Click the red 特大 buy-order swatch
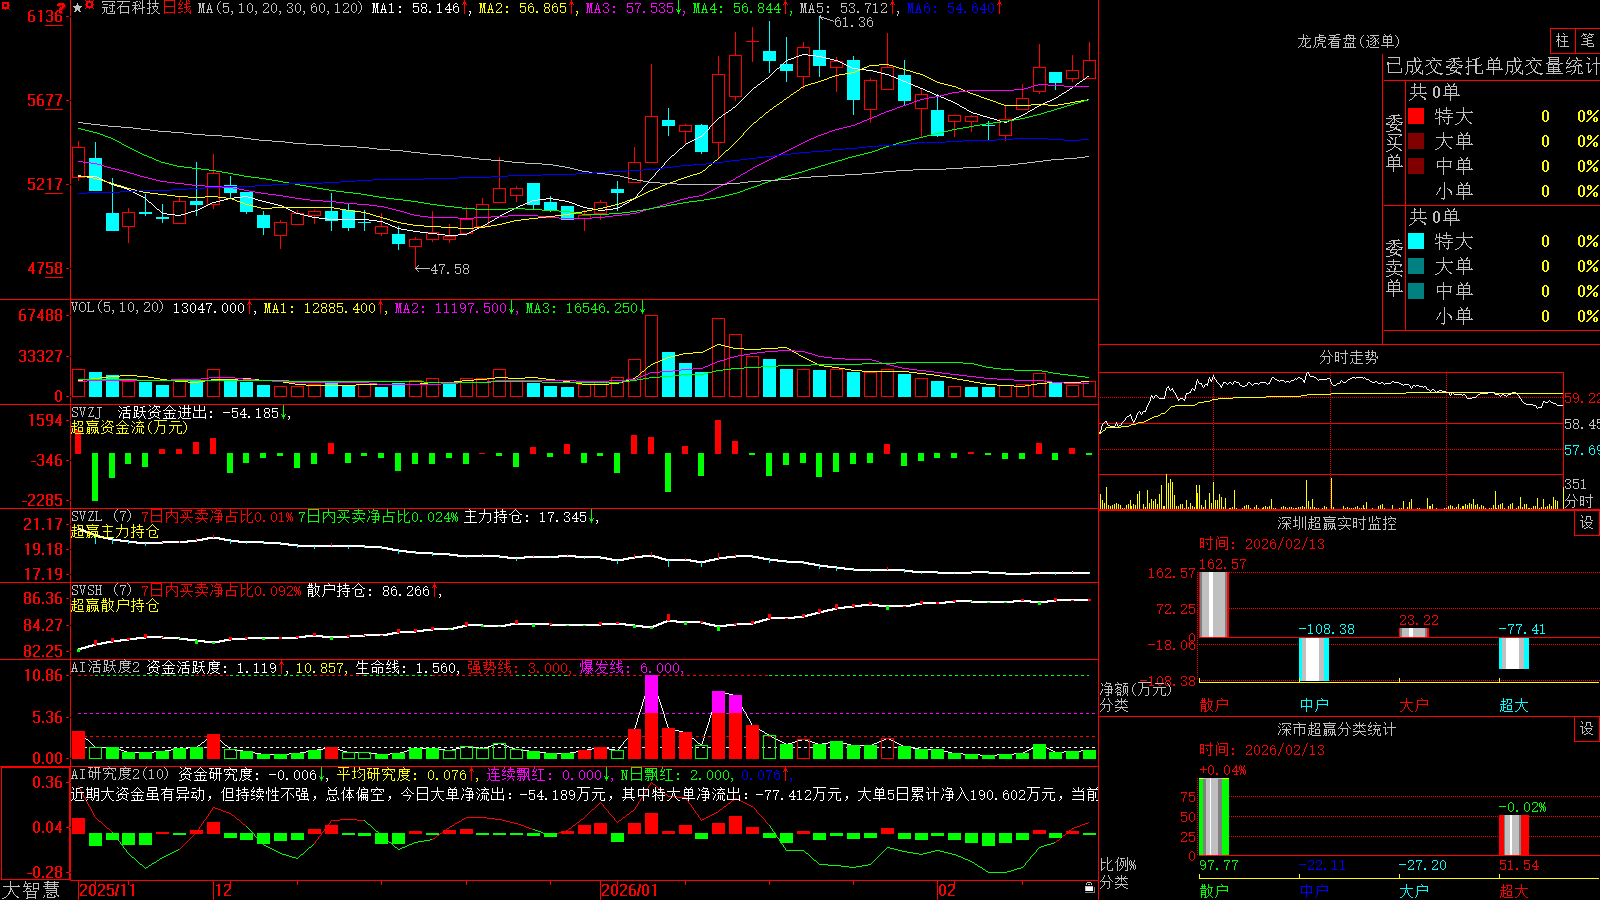 pos(1416,116)
